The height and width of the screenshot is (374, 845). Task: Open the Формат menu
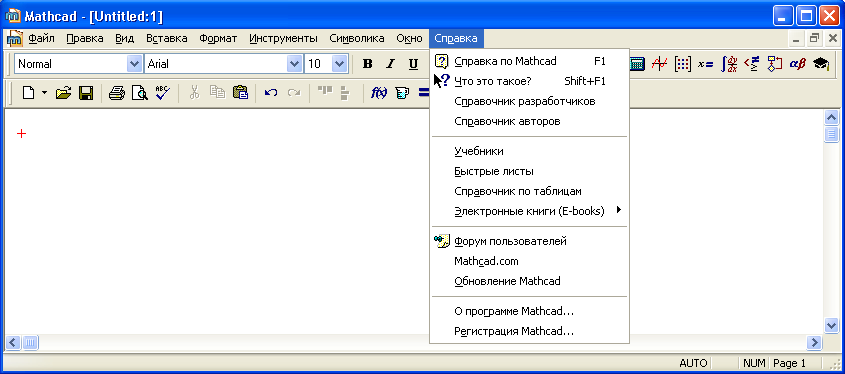[x=218, y=38]
